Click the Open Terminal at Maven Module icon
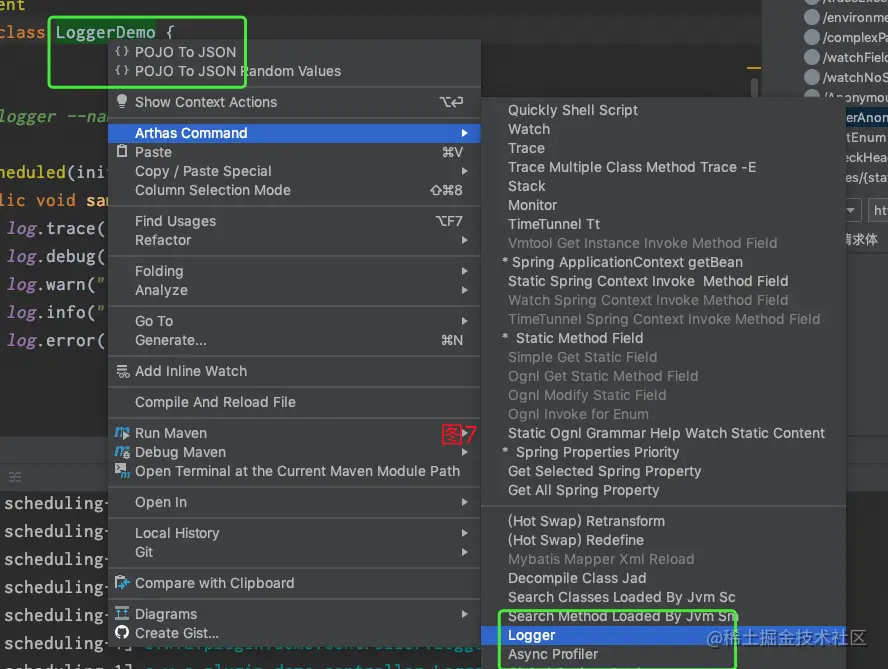 [x=122, y=471]
